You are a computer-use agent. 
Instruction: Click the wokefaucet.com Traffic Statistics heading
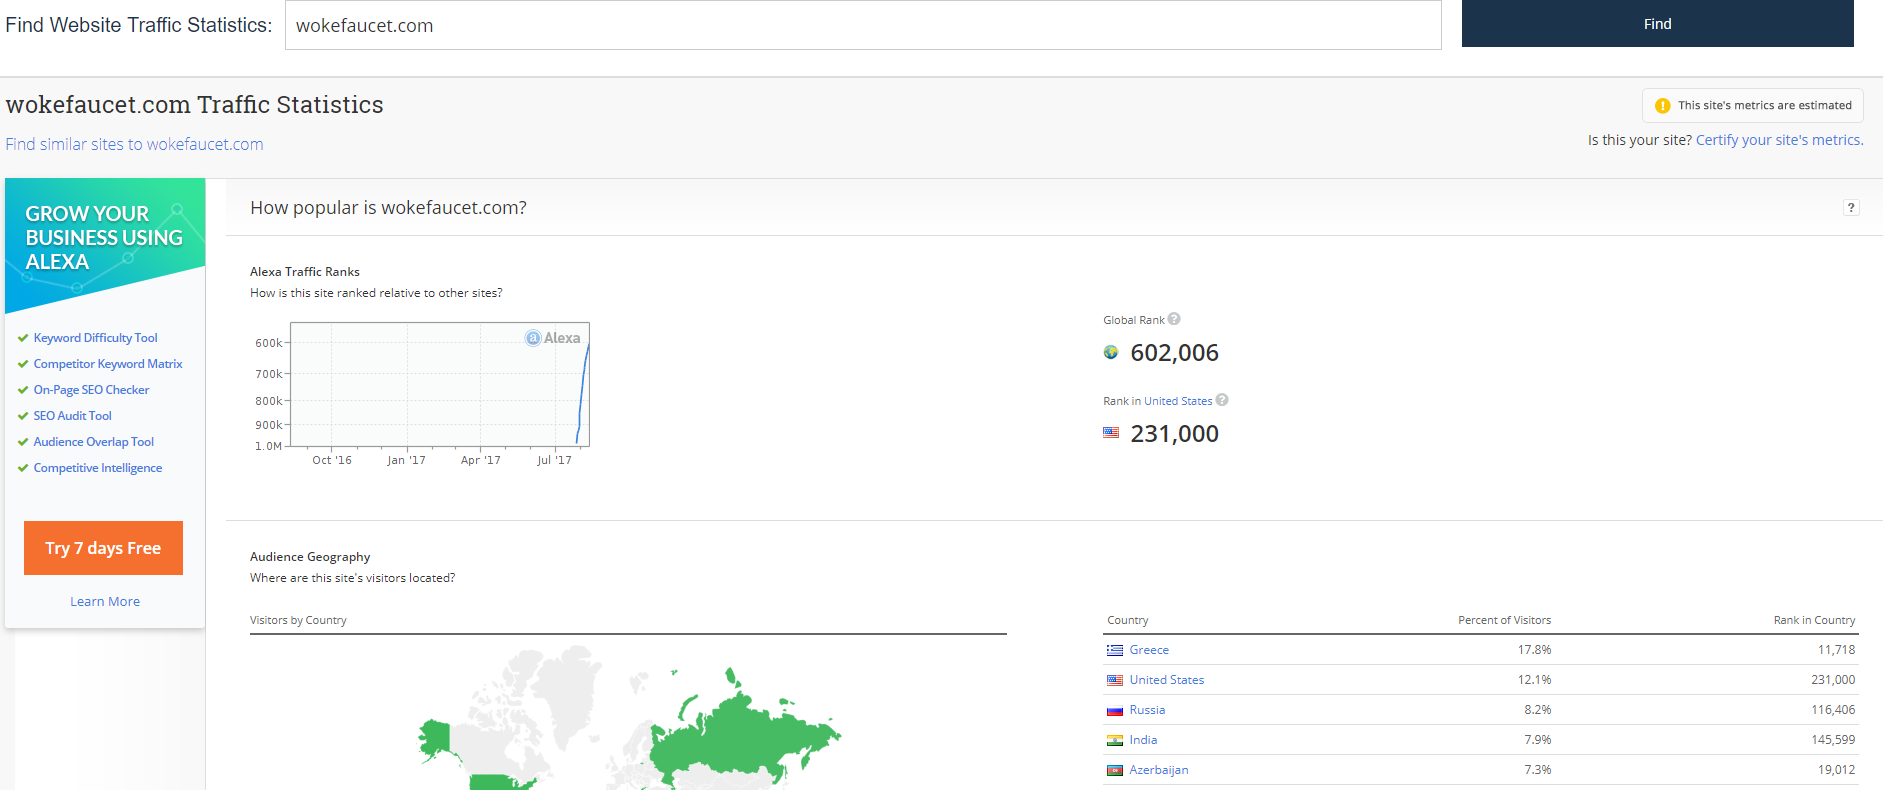pos(195,104)
